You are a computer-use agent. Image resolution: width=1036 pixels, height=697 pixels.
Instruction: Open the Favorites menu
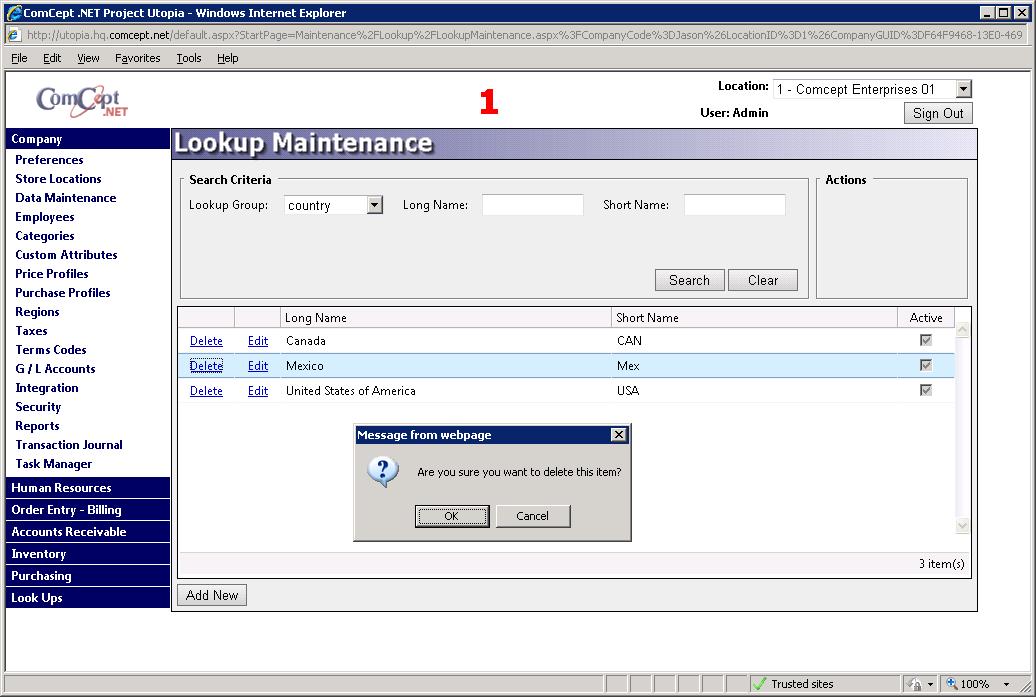tap(137, 58)
